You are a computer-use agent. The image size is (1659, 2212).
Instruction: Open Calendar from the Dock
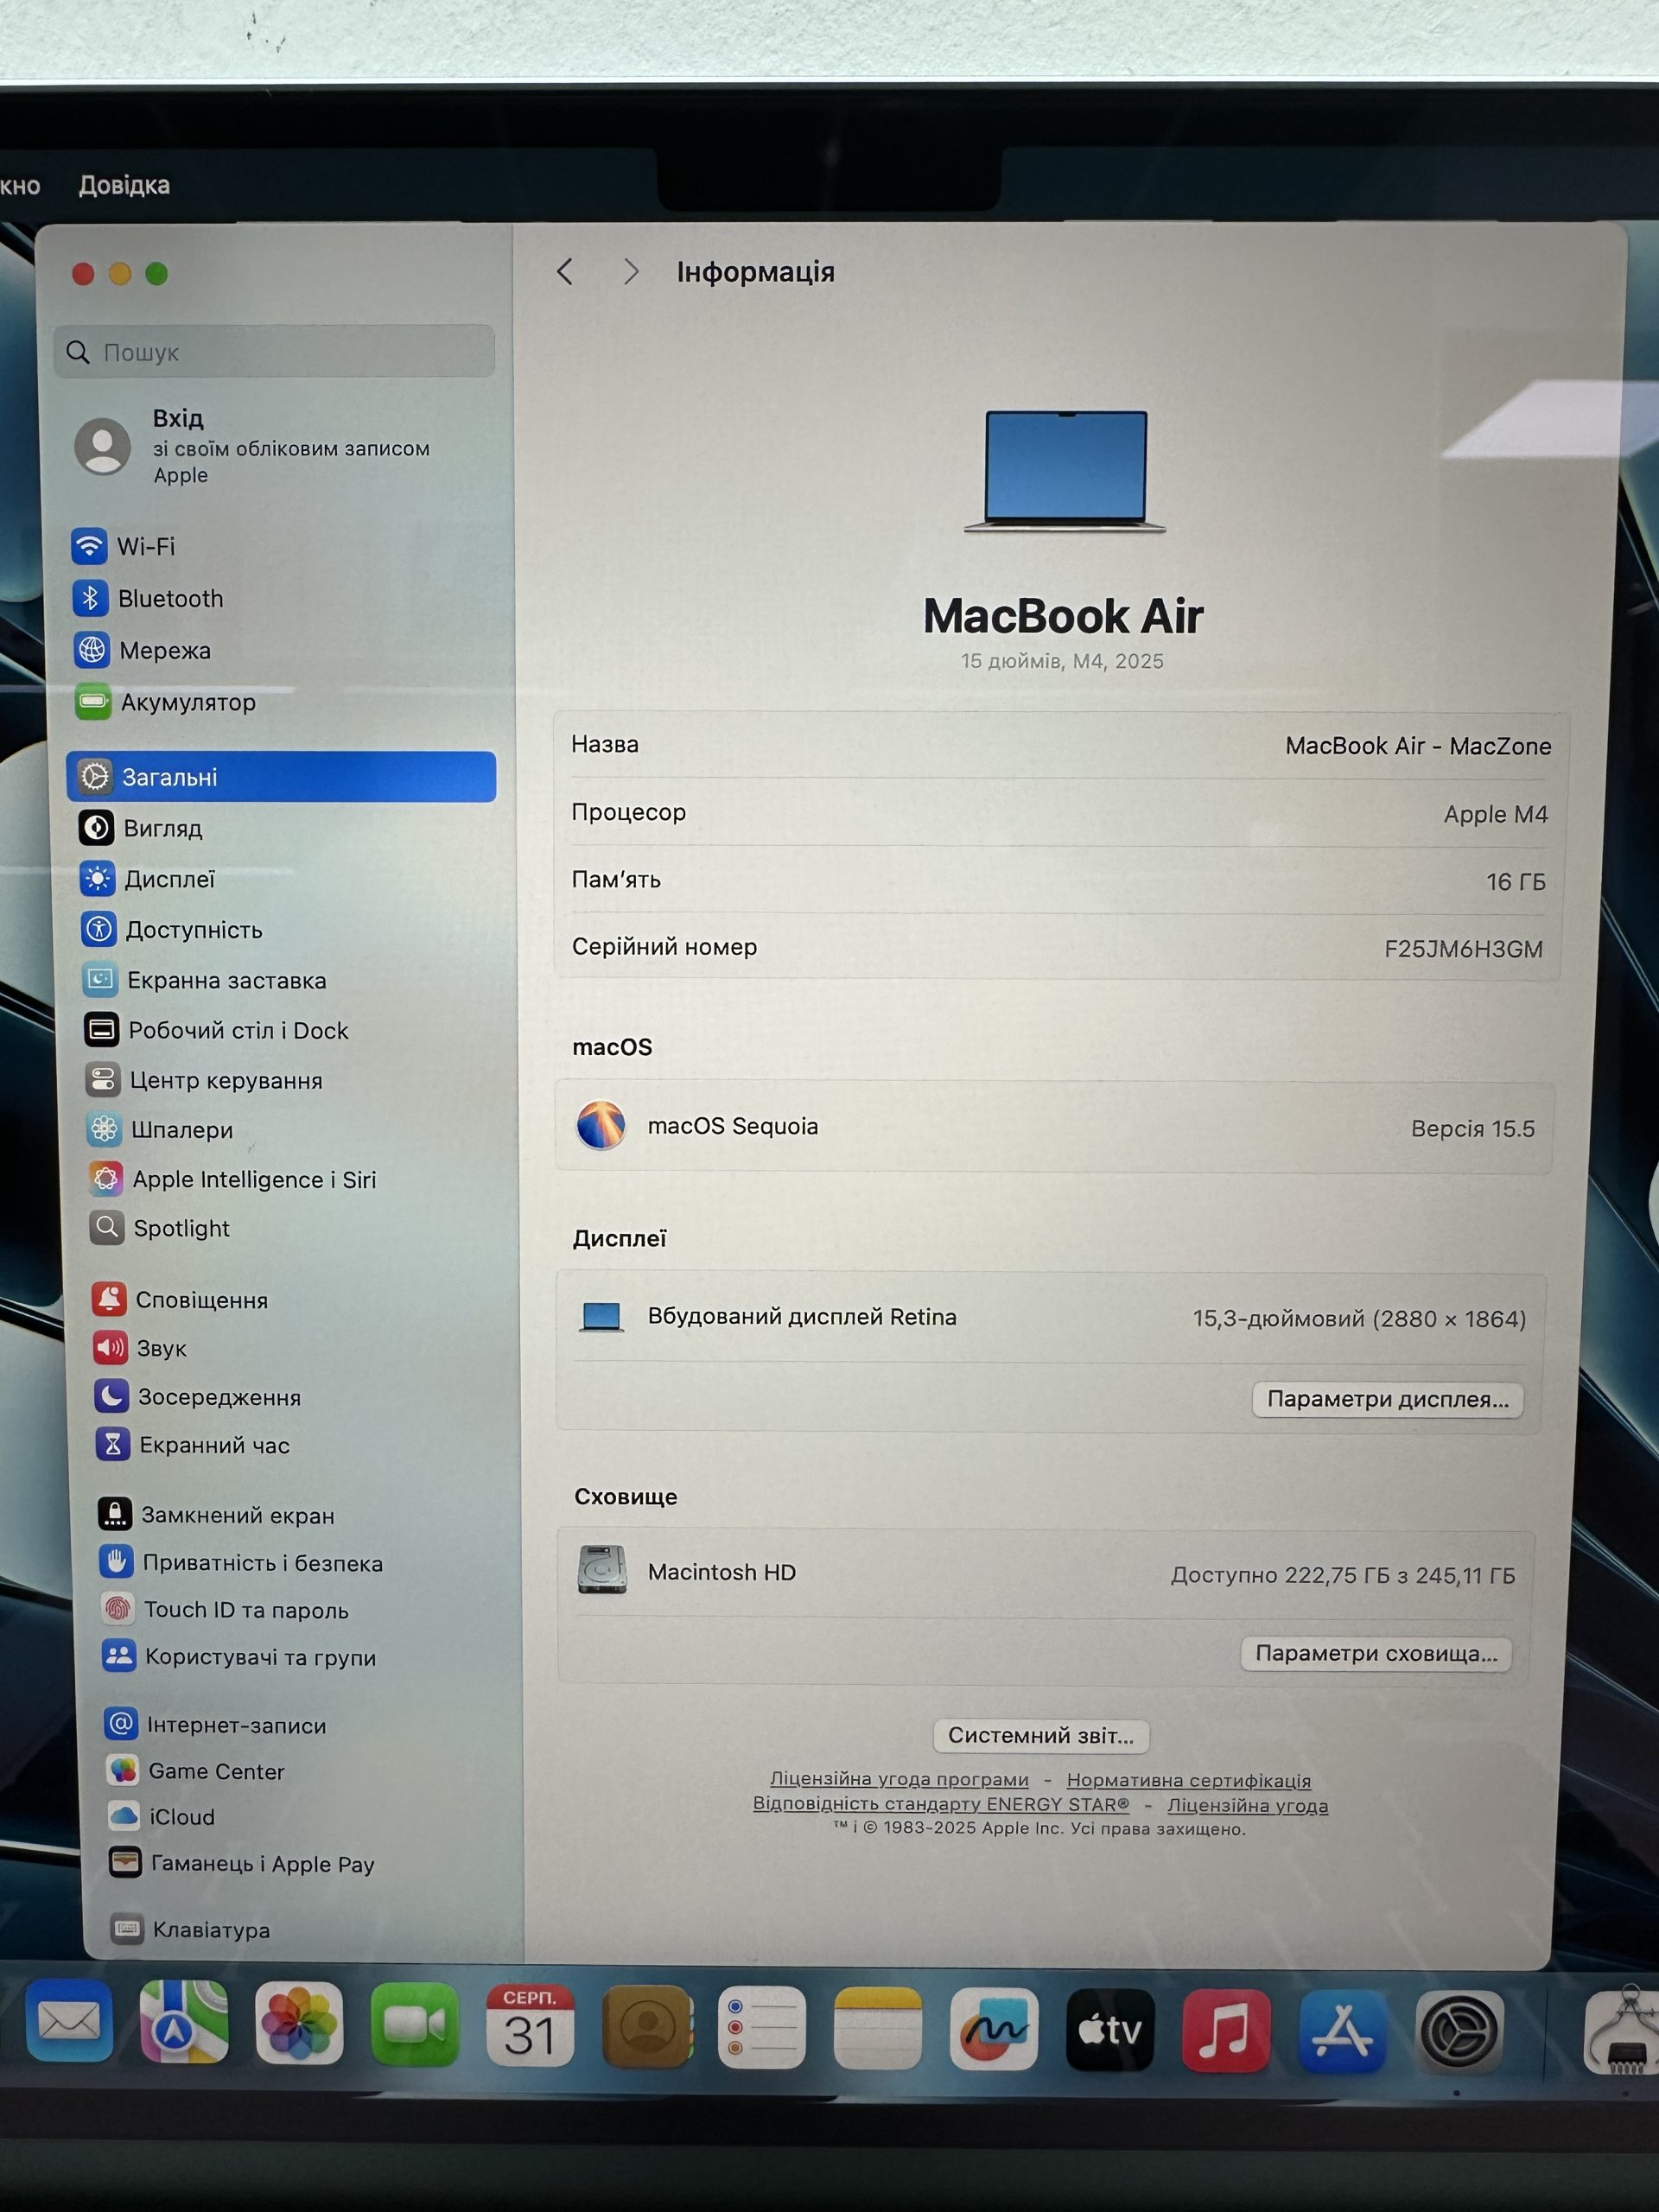pyautogui.click(x=530, y=2026)
